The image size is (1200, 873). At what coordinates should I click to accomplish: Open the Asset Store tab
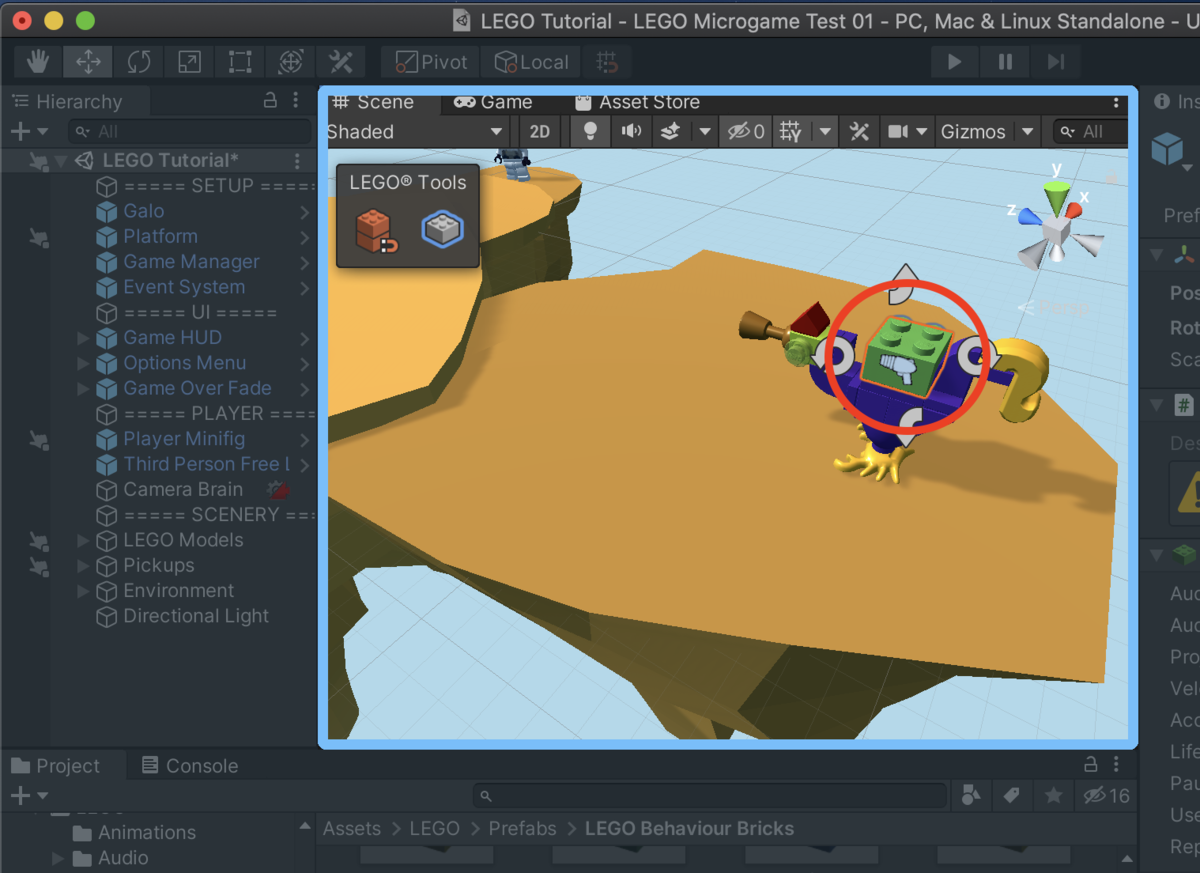click(x=637, y=102)
